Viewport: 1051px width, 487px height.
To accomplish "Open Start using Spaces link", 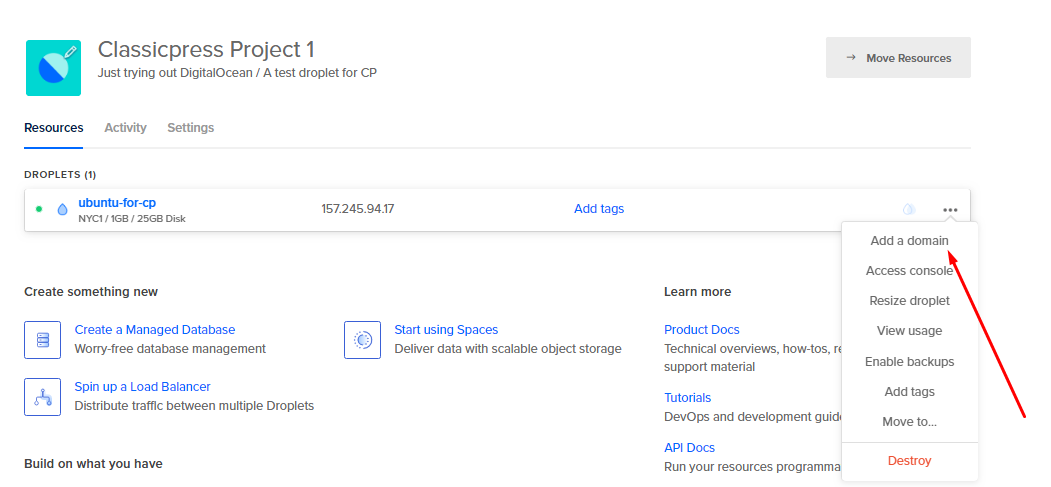I will click(446, 330).
